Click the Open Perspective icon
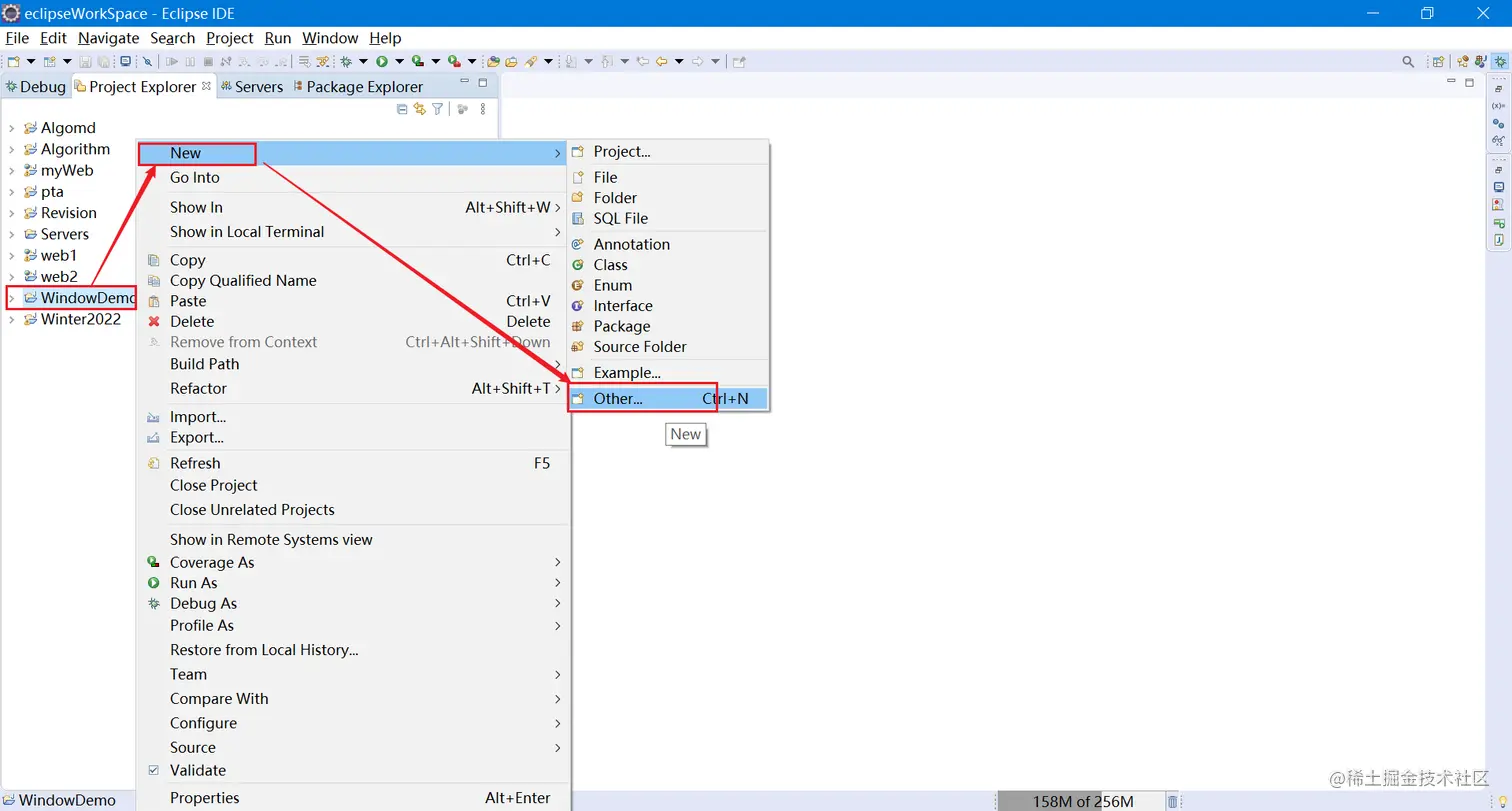Image resolution: width=1512 pixels, height=811 pixels. [1438, 62]
